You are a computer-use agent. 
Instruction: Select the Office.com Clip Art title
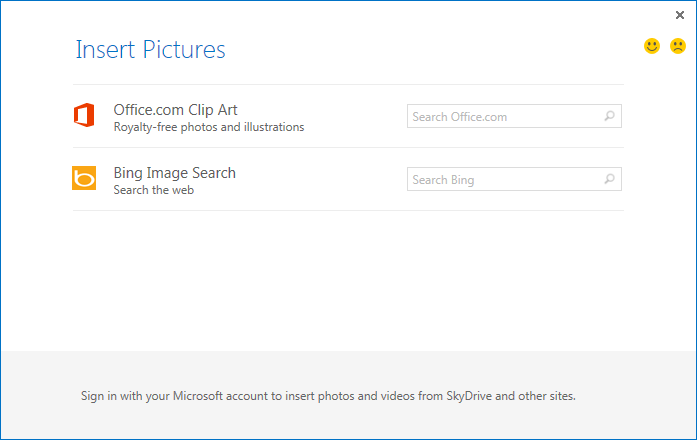tap(176, 110)
